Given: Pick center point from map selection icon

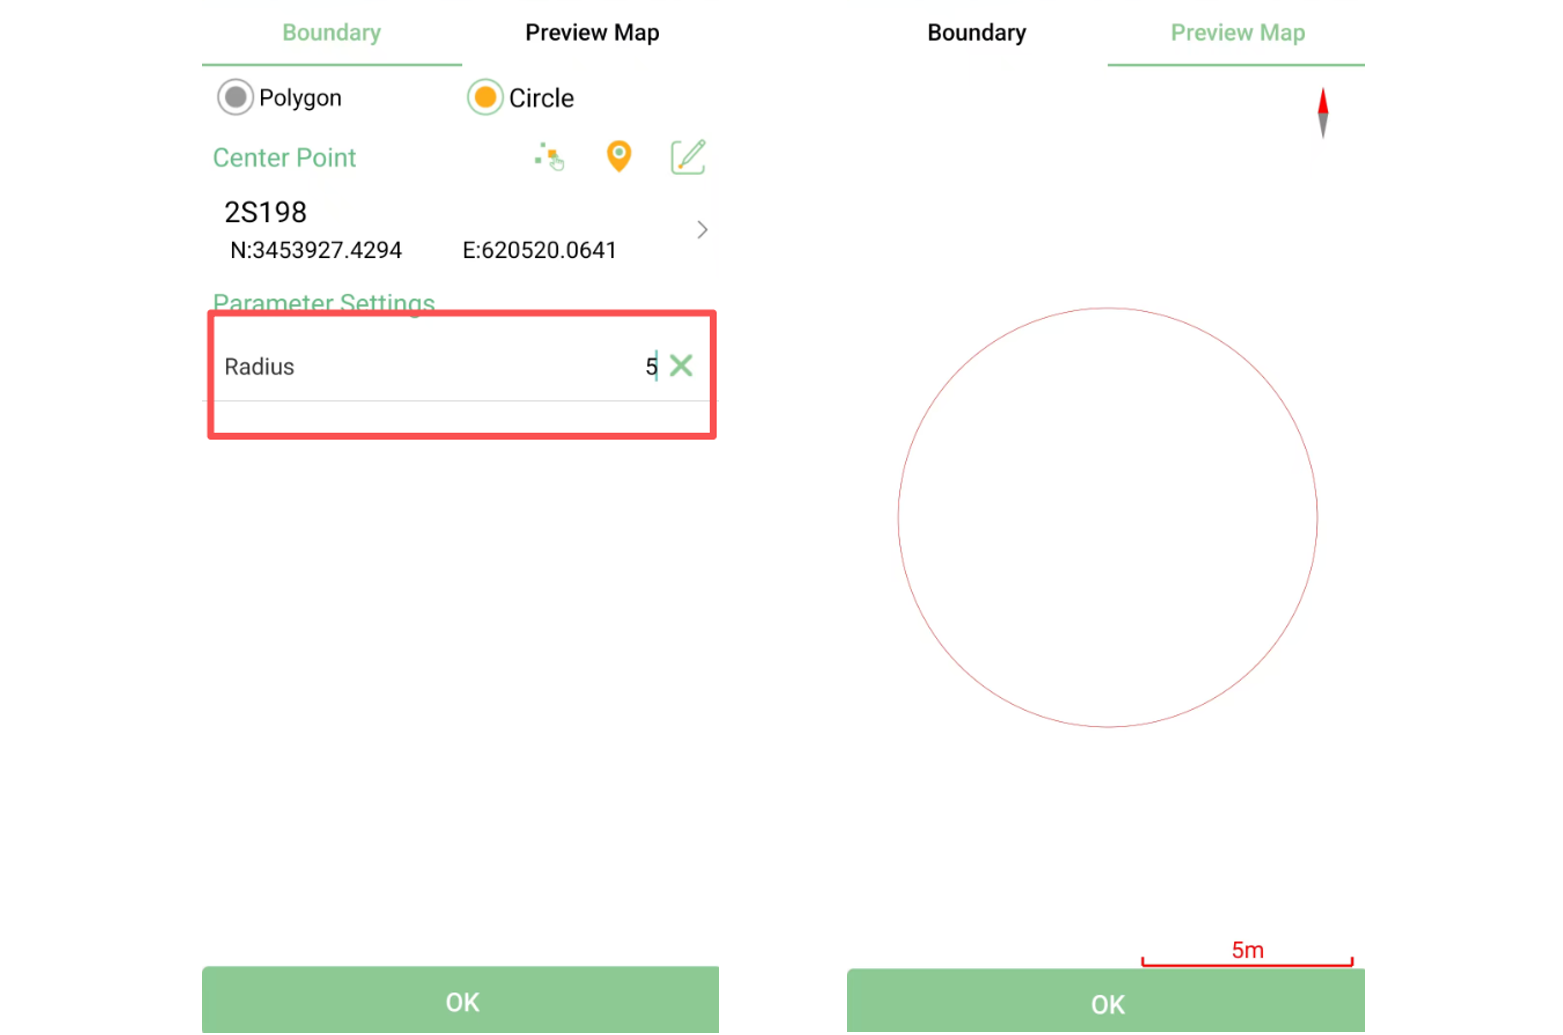Looking at the screenshot, I should (549, 157).
